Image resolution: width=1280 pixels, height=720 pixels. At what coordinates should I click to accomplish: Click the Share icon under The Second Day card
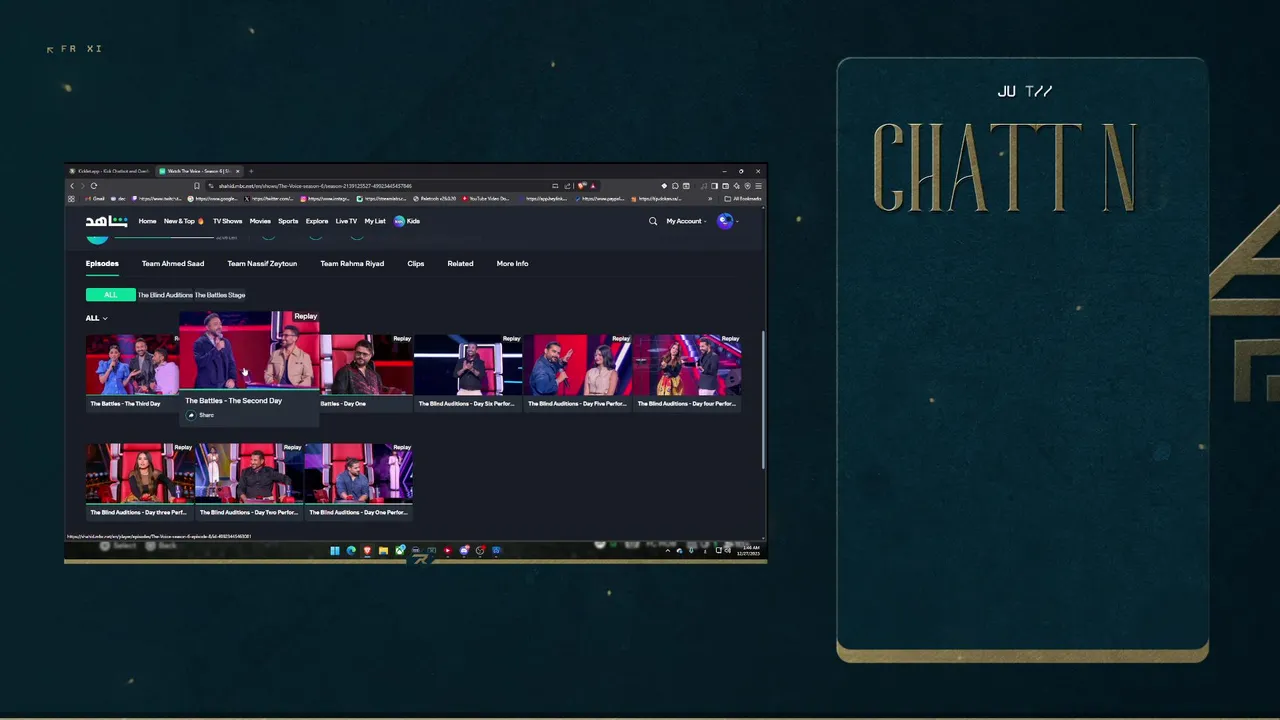[x=192, y=415]
